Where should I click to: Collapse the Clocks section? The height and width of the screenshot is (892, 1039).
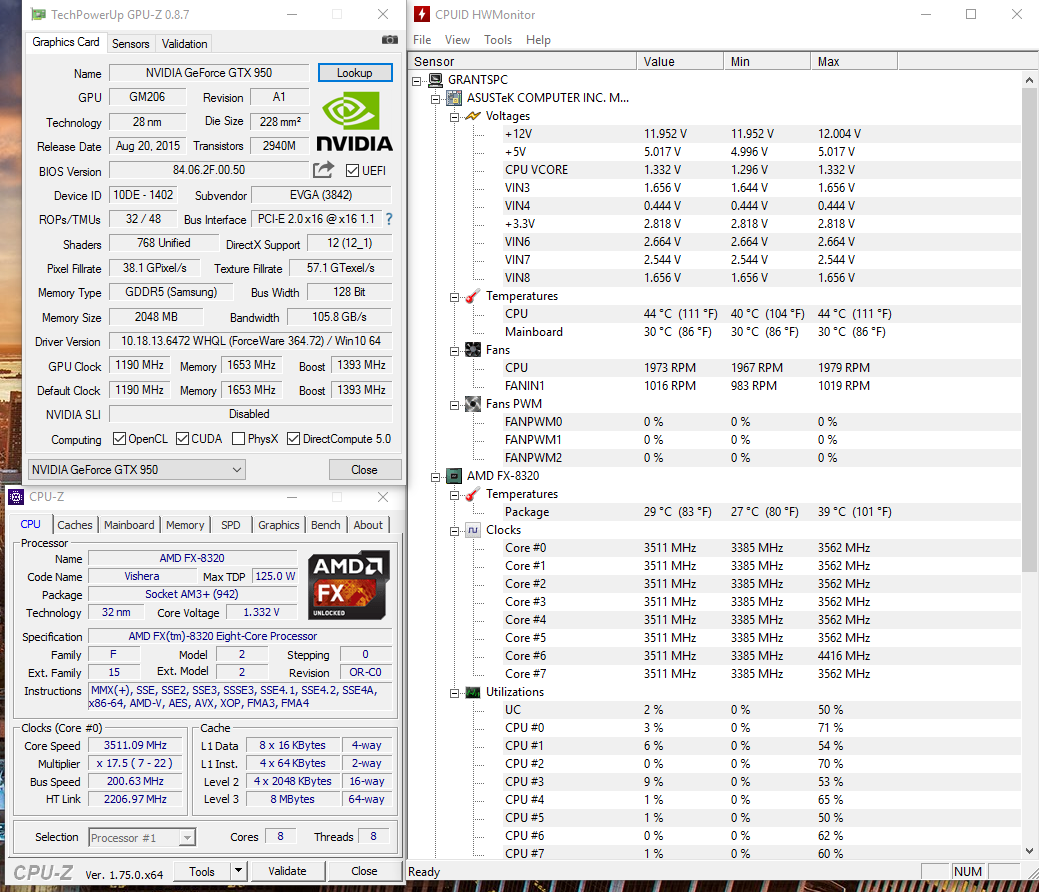click(455, 531)
